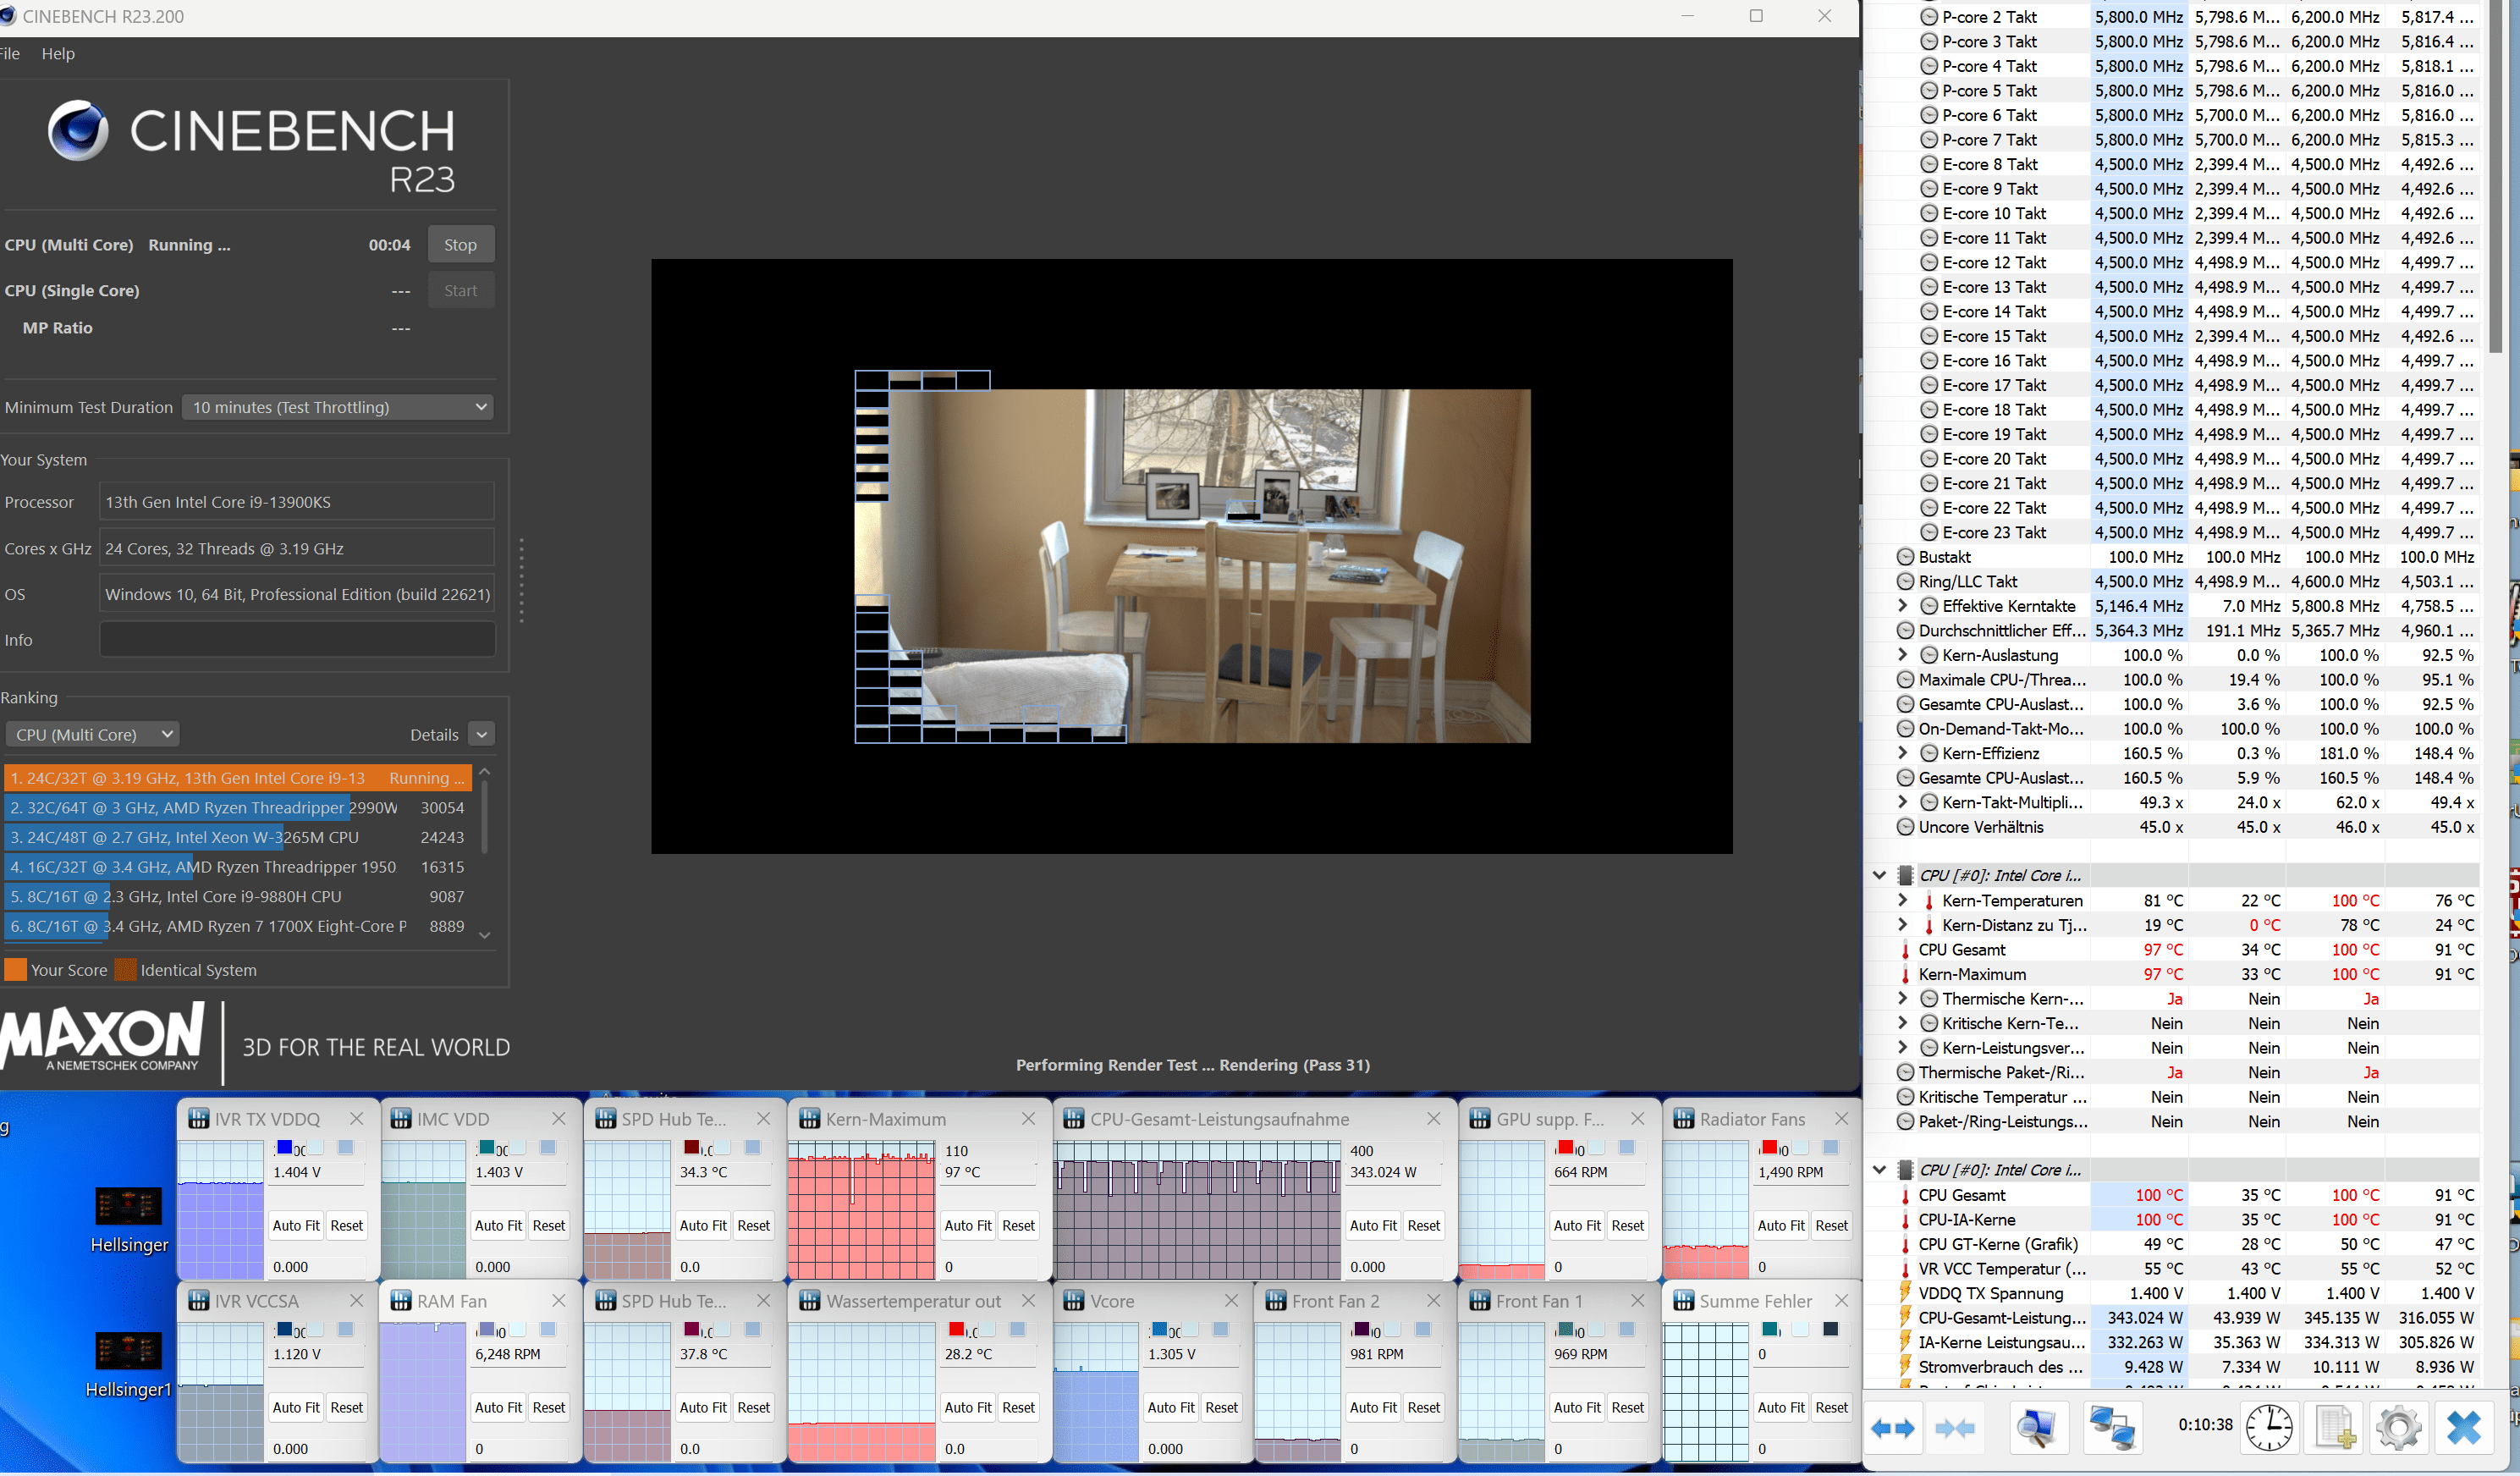Expand the Kern-Distanz zu Tj... row

click(1902, 925)
